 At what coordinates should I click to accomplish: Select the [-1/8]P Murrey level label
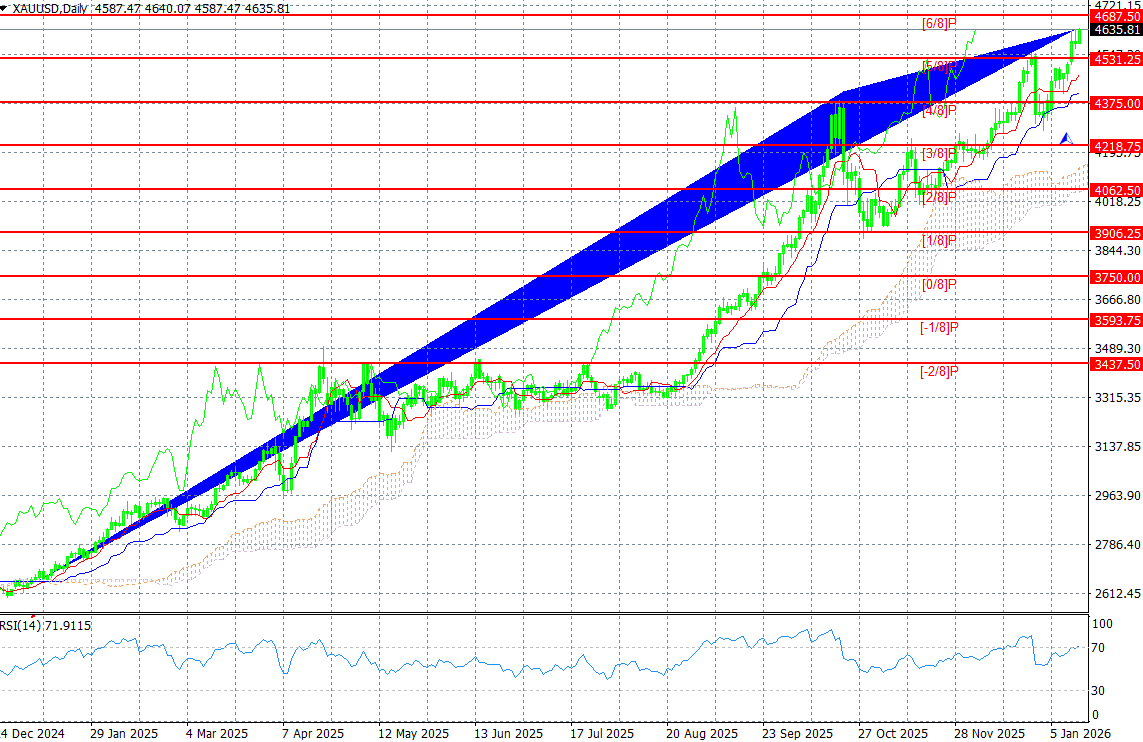click(x=940, y=327)
